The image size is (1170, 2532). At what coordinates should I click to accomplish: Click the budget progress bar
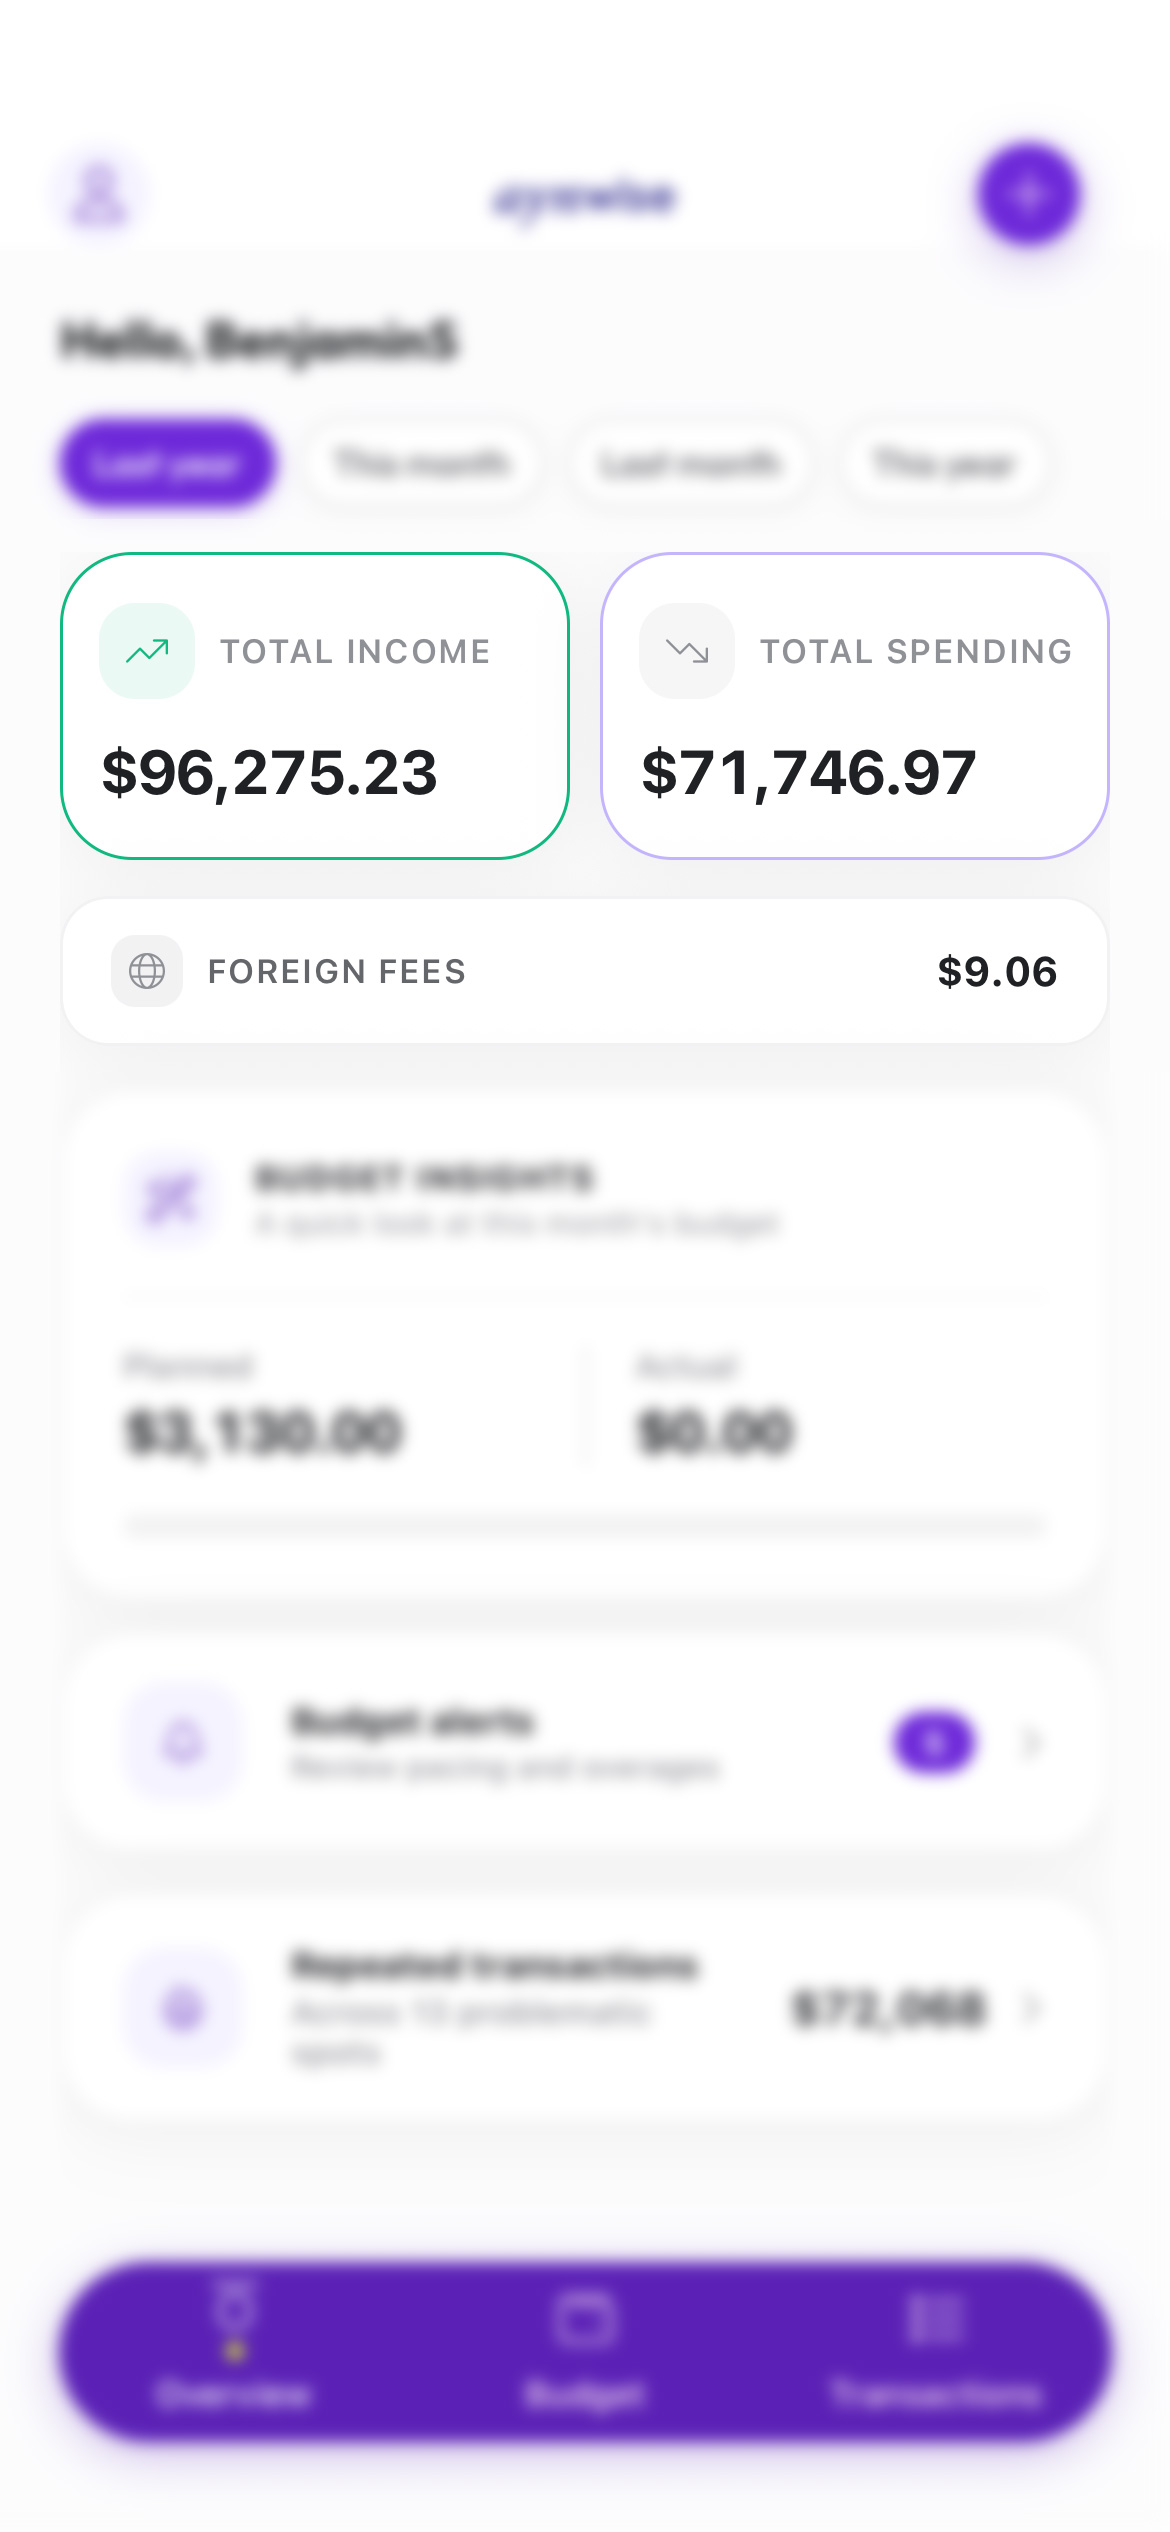coord(585,1526)
